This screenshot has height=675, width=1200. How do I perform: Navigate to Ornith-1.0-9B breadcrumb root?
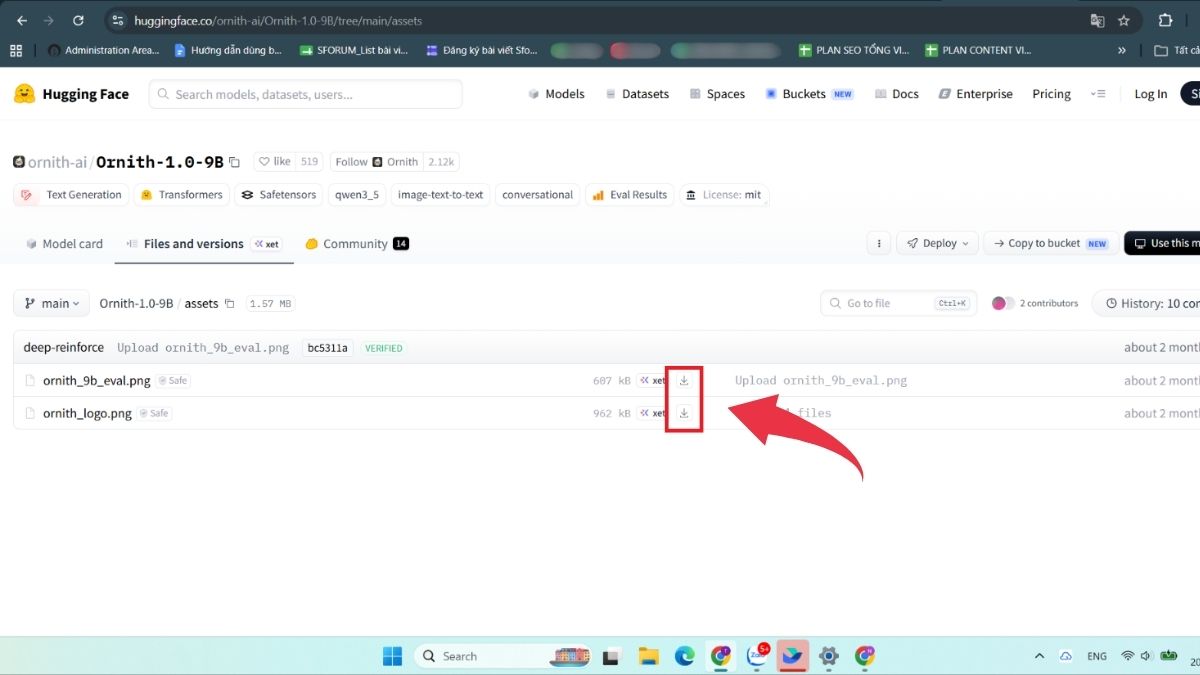[x=136, y=303]
